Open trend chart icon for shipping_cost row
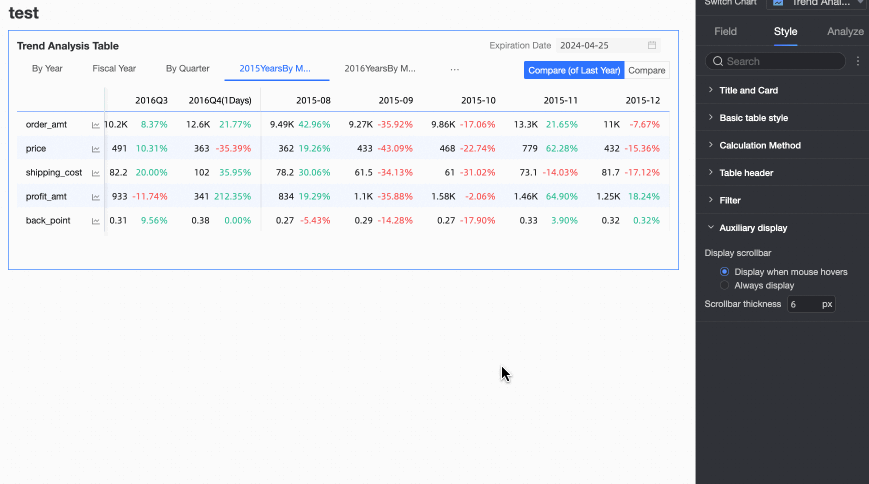 point(95,173)
